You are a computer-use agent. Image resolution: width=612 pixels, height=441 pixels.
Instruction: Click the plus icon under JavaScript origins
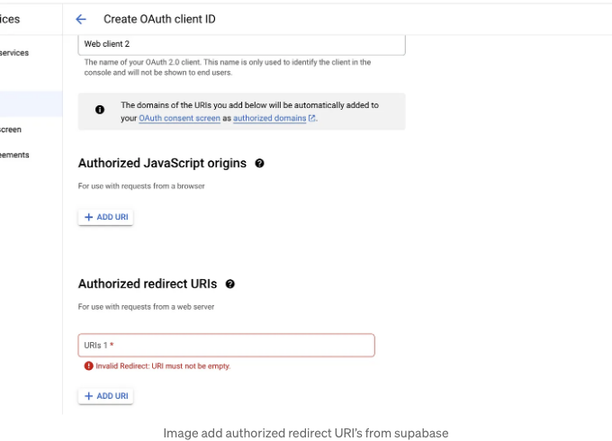89,217
